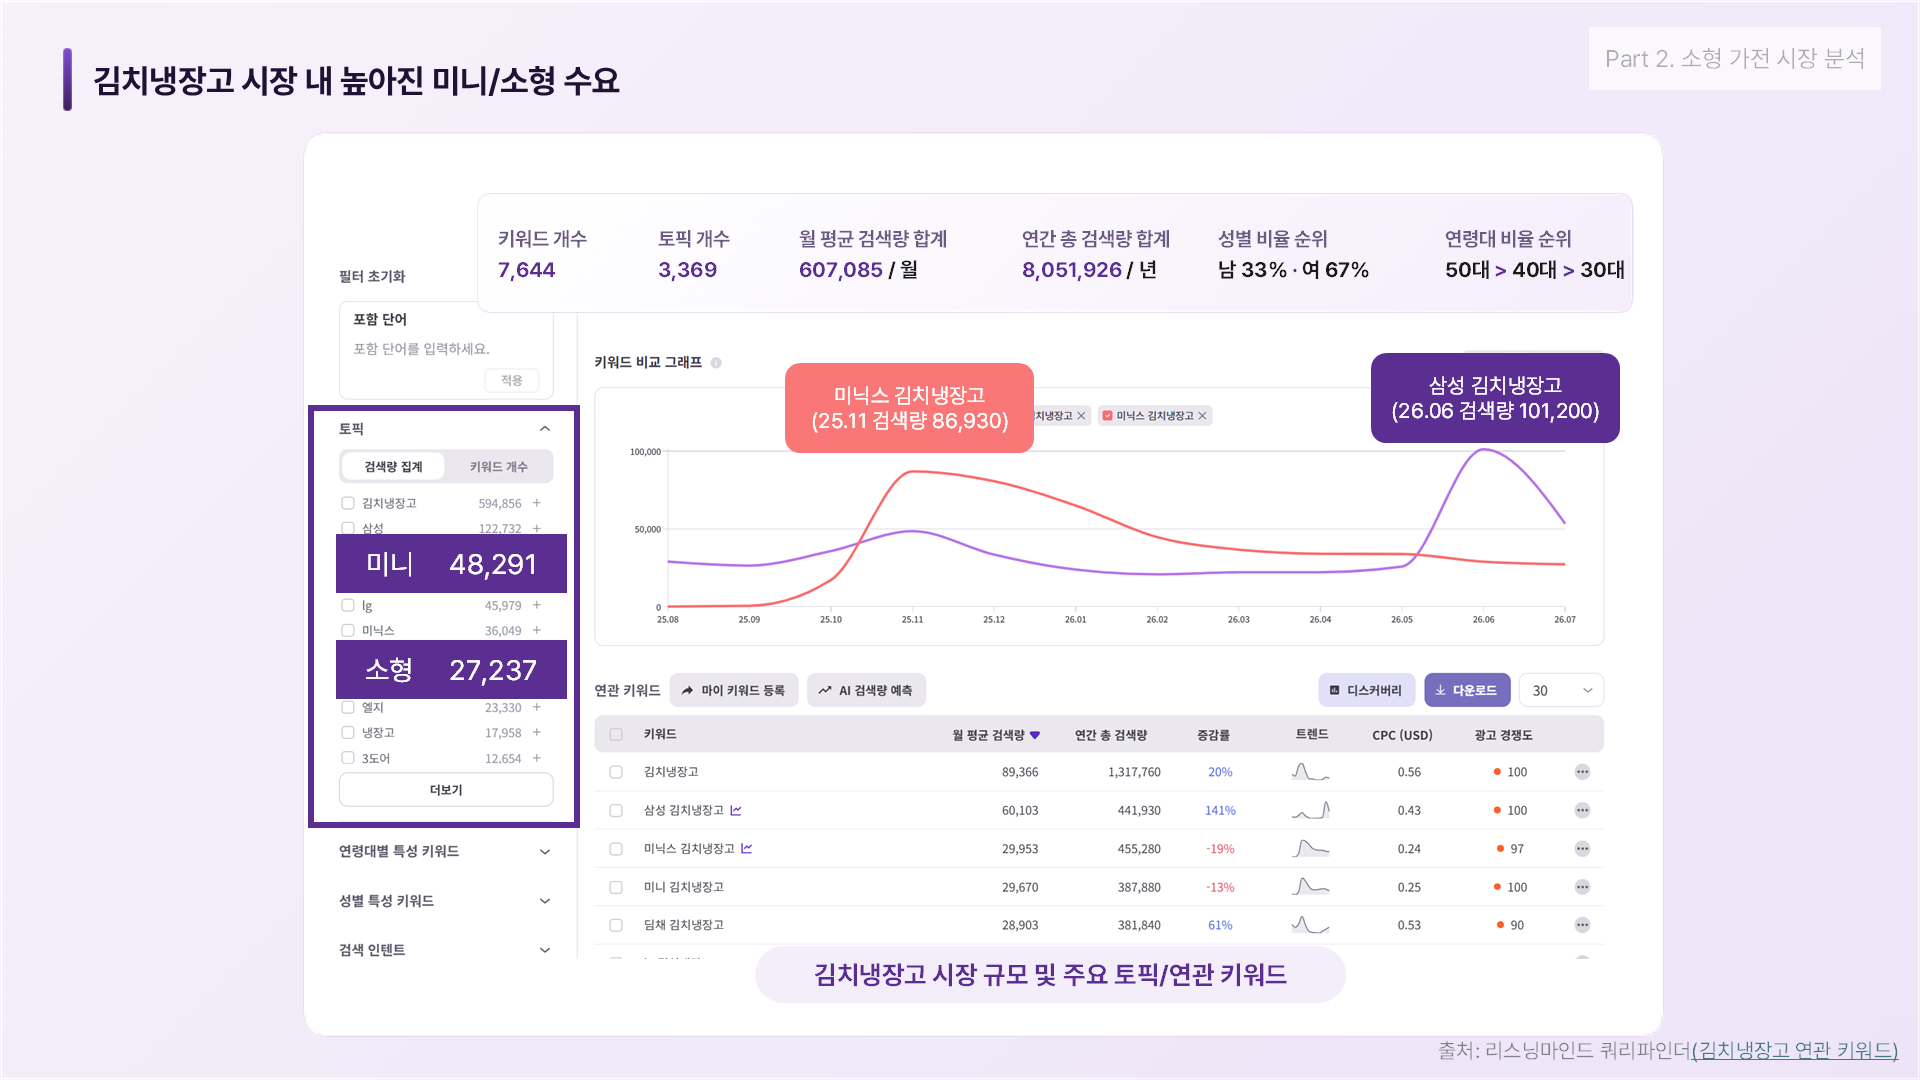Click 더보기 to show more topics
The width and height of the screenshot is (1920, 1080).
tap(446, 790)
